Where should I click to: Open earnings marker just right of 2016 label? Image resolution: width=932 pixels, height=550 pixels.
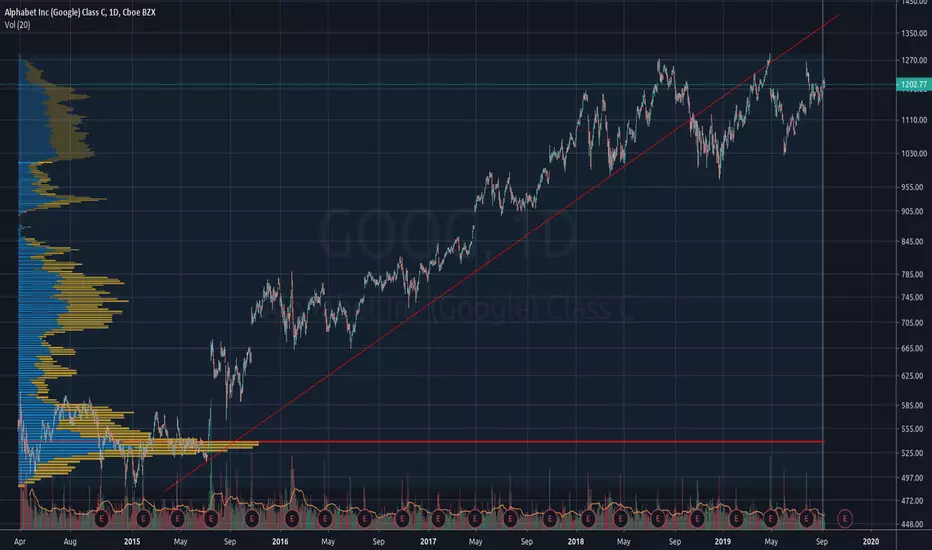[291, 518]
